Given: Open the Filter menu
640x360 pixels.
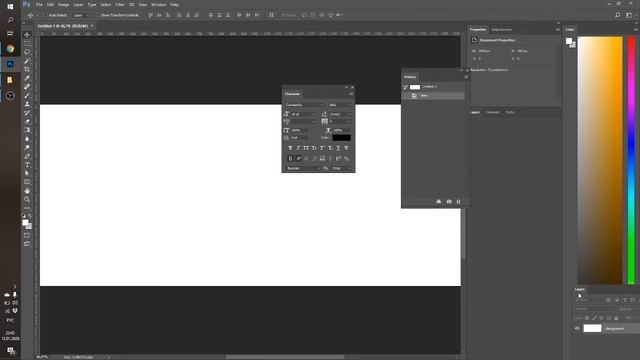Looking at the screenshot, I should coord(120,4).
